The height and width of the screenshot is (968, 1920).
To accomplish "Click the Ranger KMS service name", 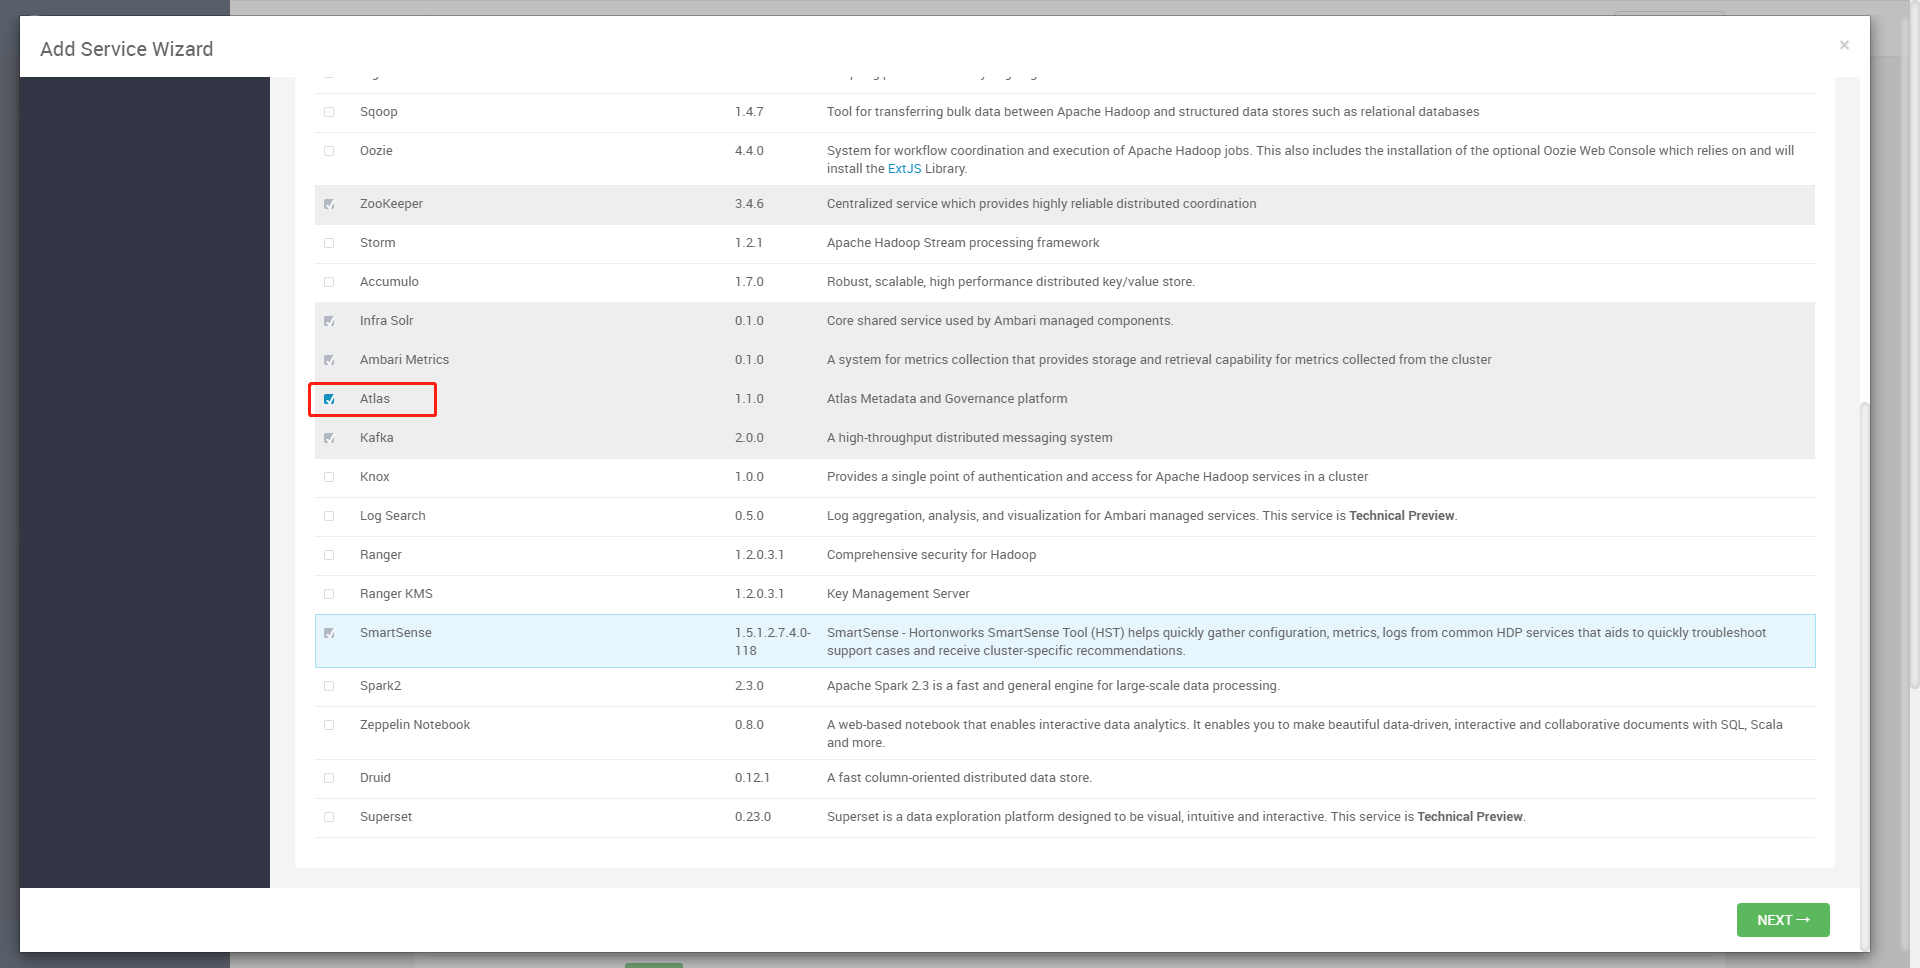I will pos(396,594).
